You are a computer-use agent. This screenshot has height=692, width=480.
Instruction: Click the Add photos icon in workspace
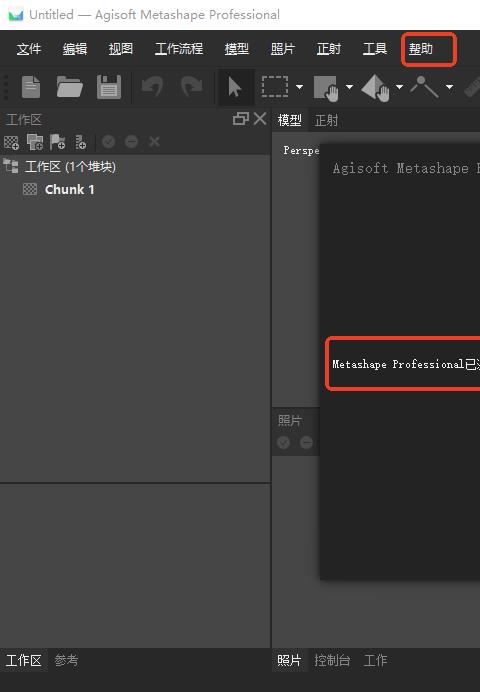(35, 142)
